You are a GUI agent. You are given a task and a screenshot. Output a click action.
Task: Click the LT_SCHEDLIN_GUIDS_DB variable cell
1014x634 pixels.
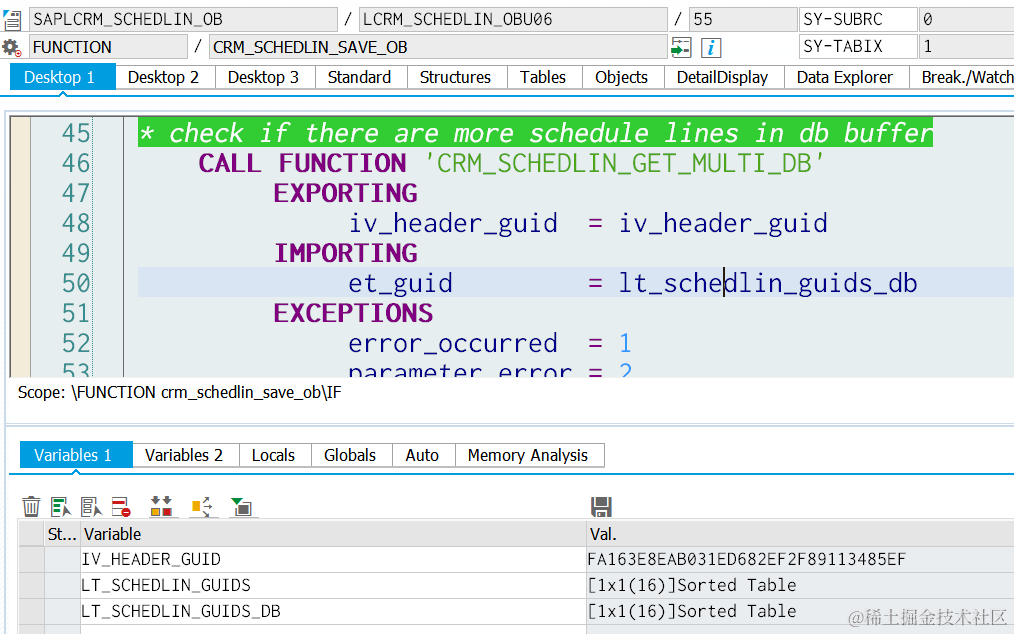pyautogui.click(x=332, y=611)
